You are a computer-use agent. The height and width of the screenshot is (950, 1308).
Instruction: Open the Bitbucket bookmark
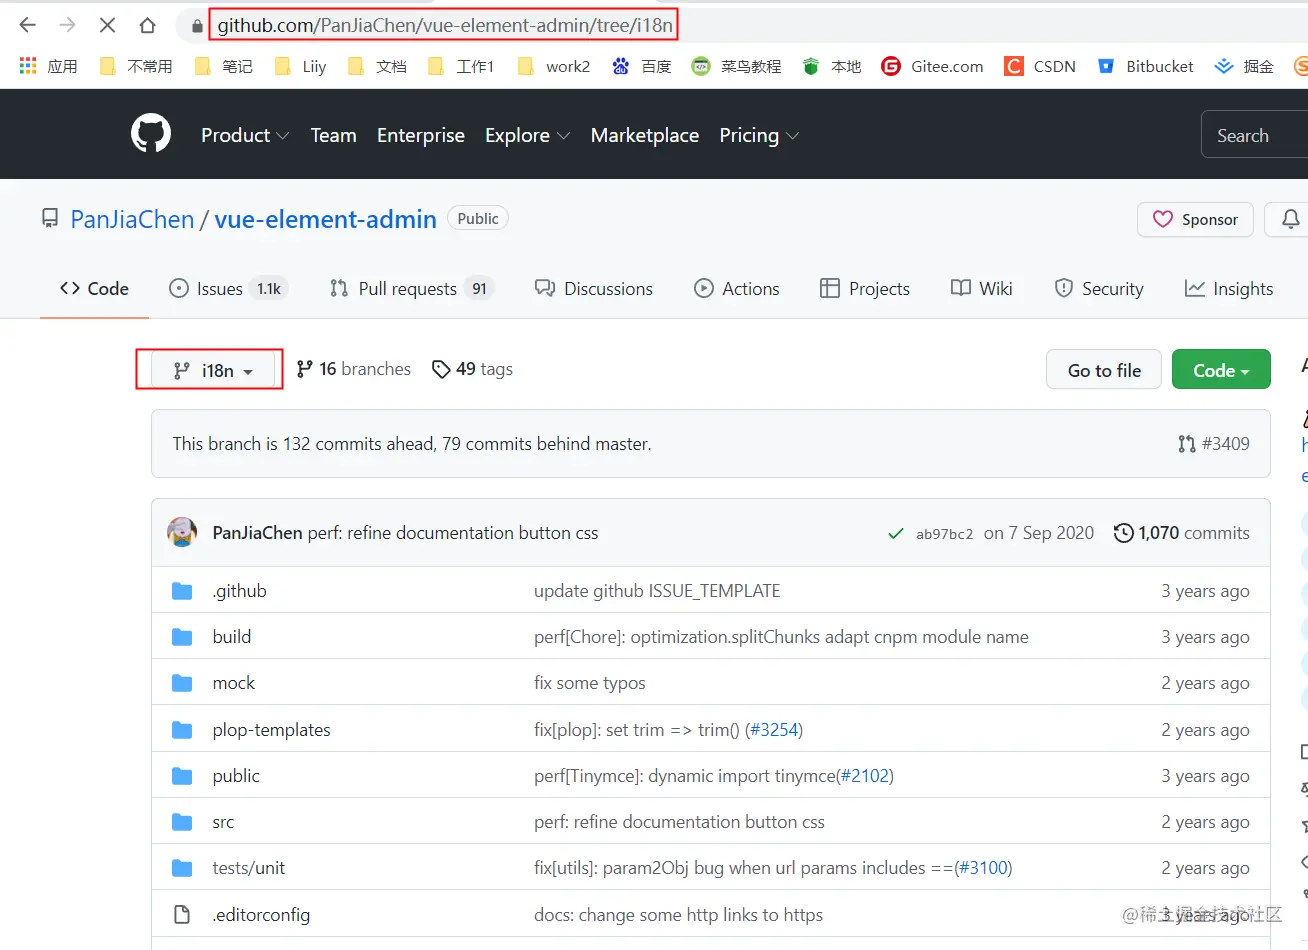click(x=1145, y=66)
